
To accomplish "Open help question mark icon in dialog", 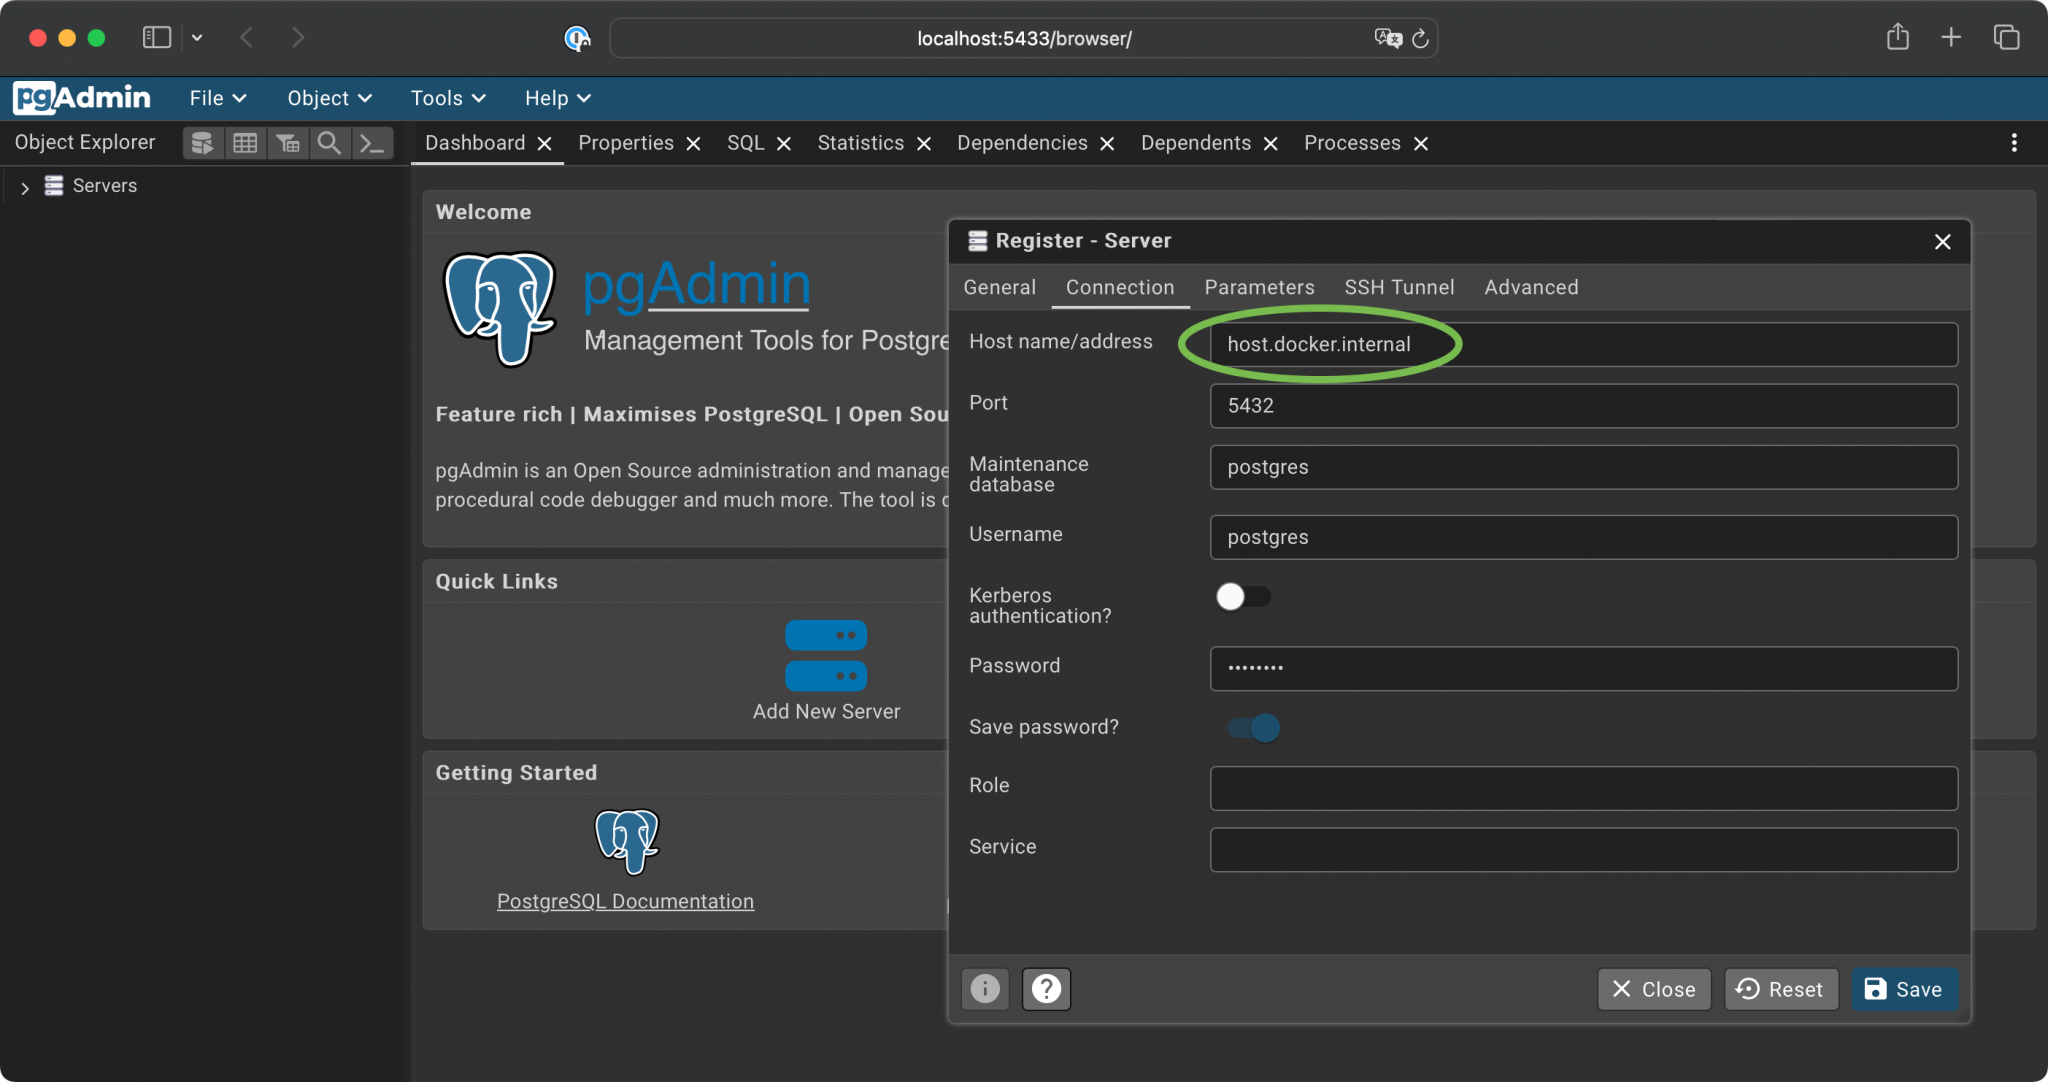I will point(1046,989).
